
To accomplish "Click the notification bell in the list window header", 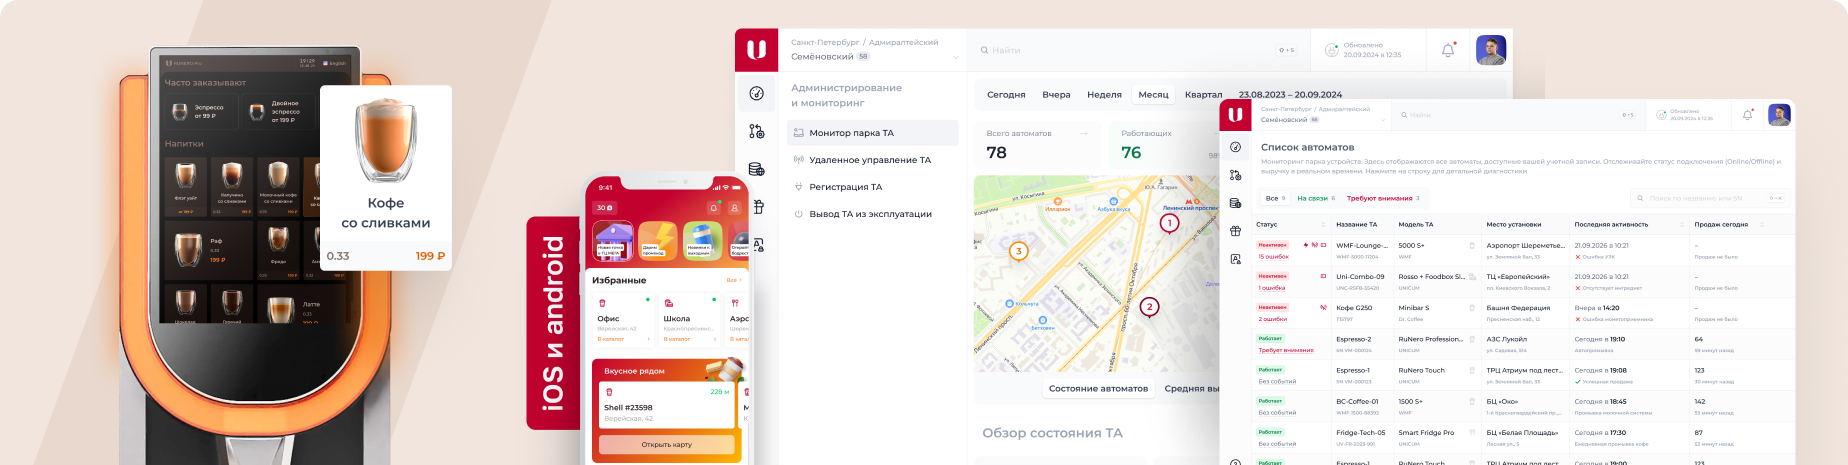I will [1748, 115].
